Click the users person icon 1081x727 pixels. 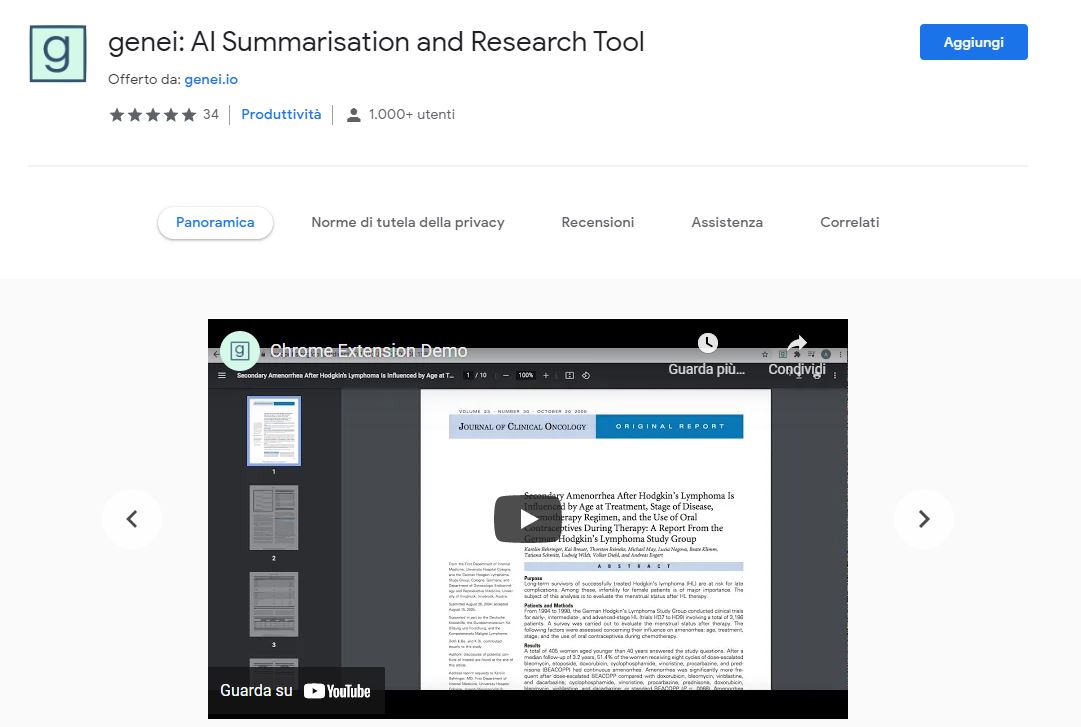[x=354, y=115]
